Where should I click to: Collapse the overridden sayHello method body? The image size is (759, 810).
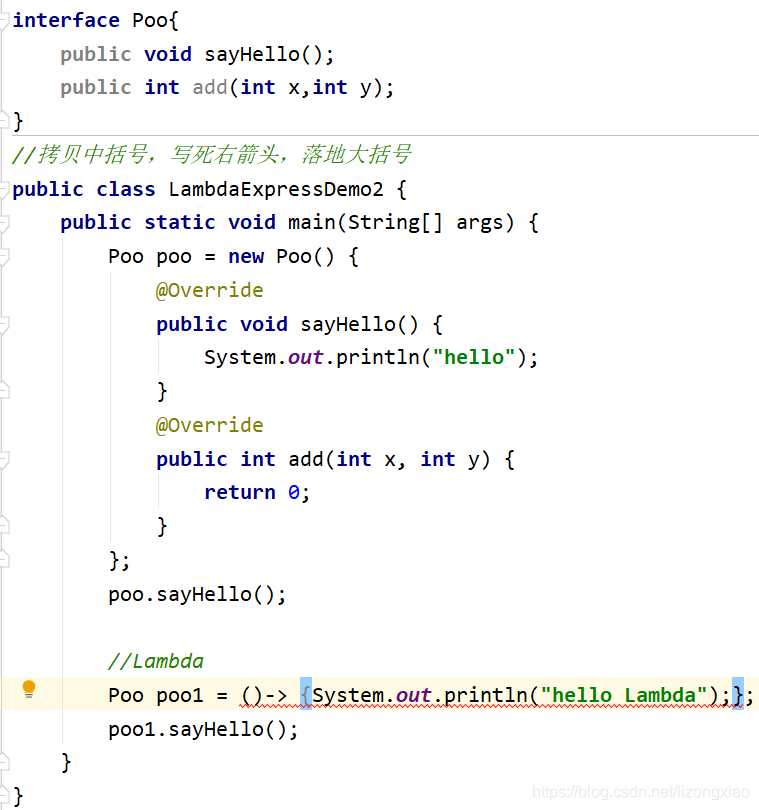[x=4, y=324]
